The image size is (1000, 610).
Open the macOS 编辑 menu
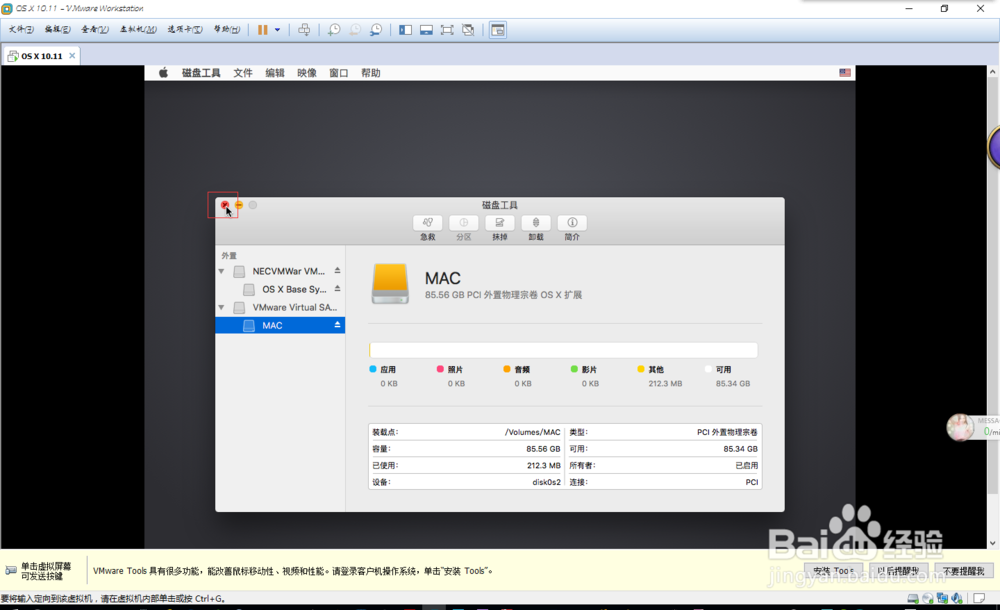(x=275, y=73)
